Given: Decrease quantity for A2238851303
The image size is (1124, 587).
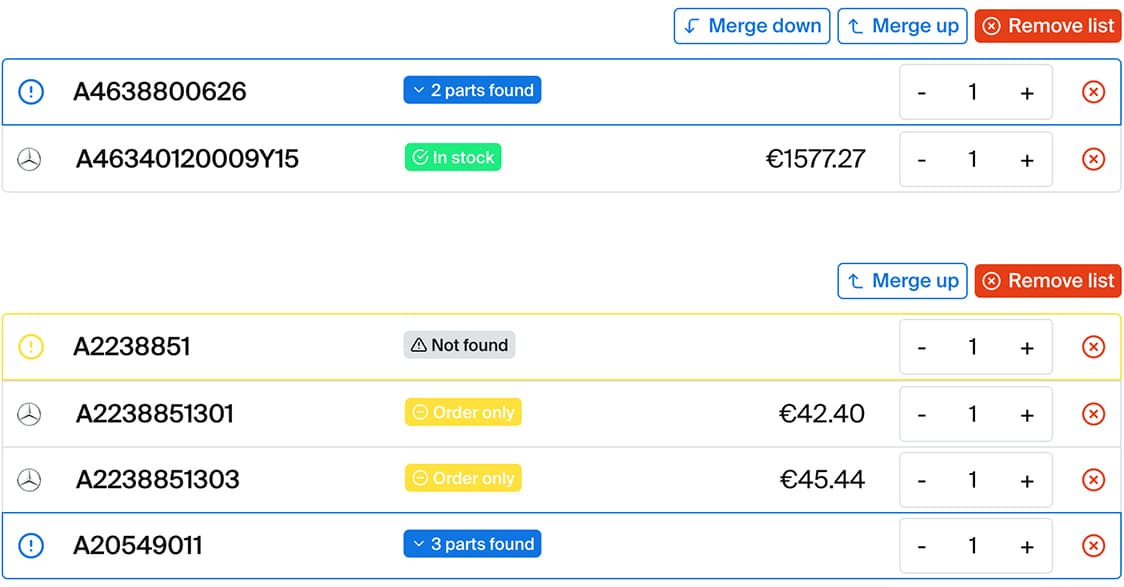Looking at the screenshot, I should tap(922, 480).
